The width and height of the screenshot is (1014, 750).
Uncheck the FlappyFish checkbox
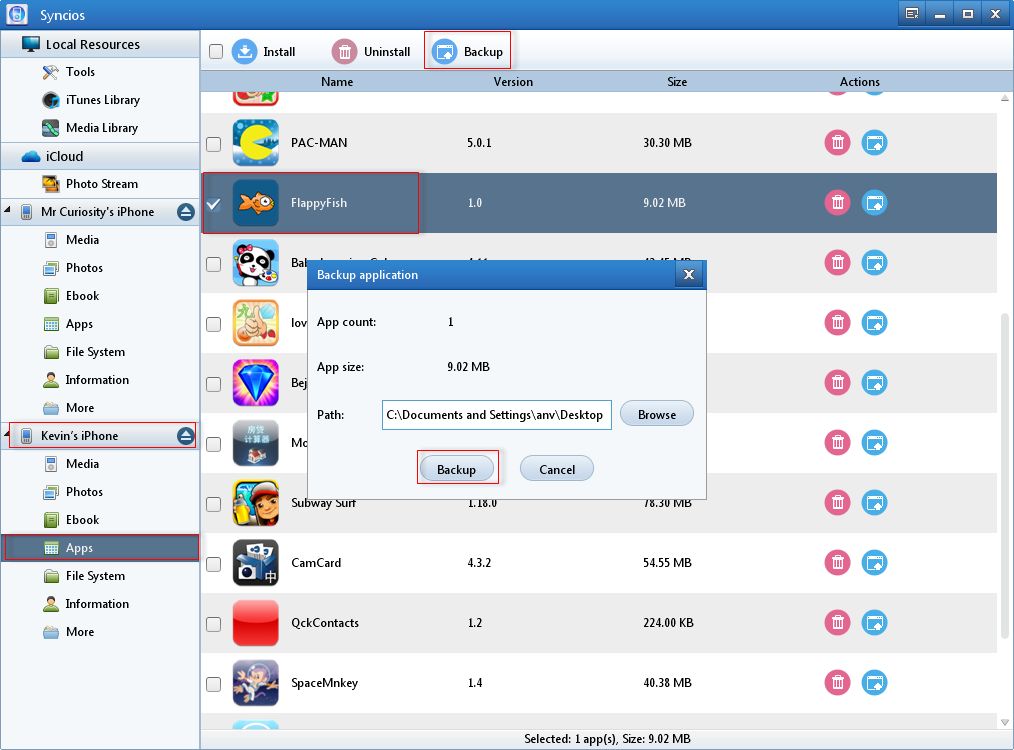pyautogui.click(x=213, y=204)
